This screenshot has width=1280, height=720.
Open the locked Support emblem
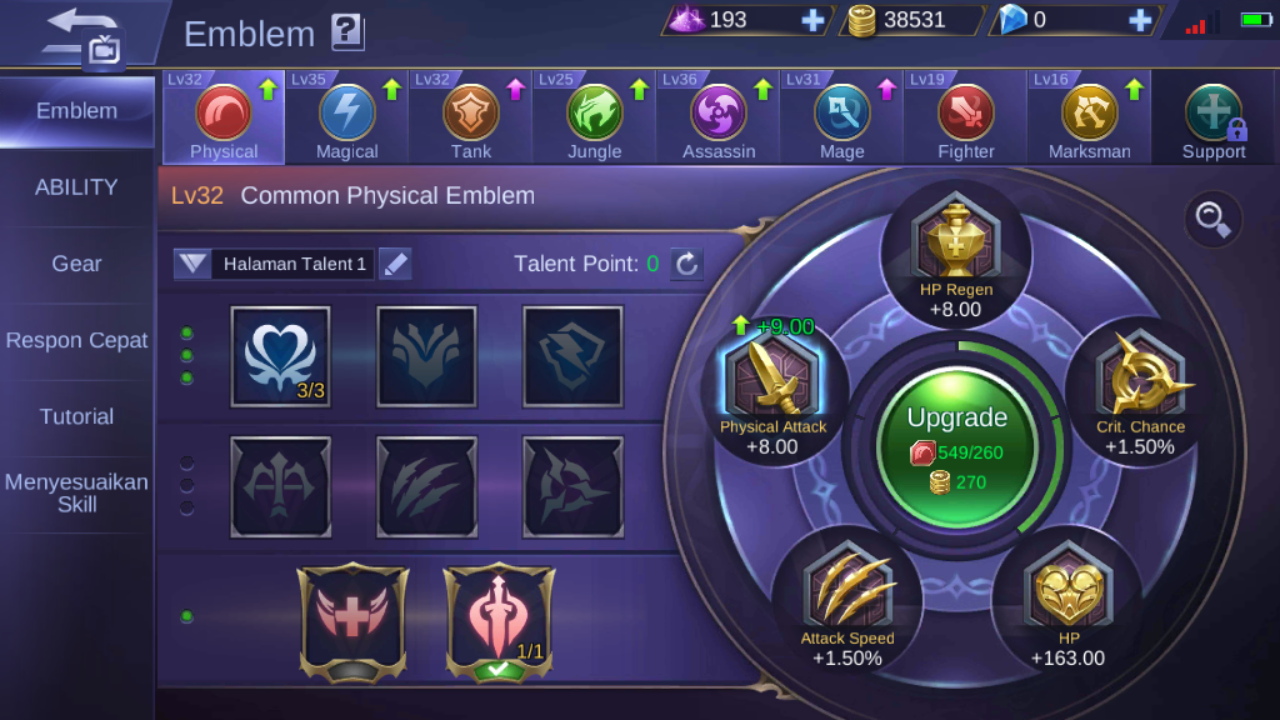(1213, 112)
